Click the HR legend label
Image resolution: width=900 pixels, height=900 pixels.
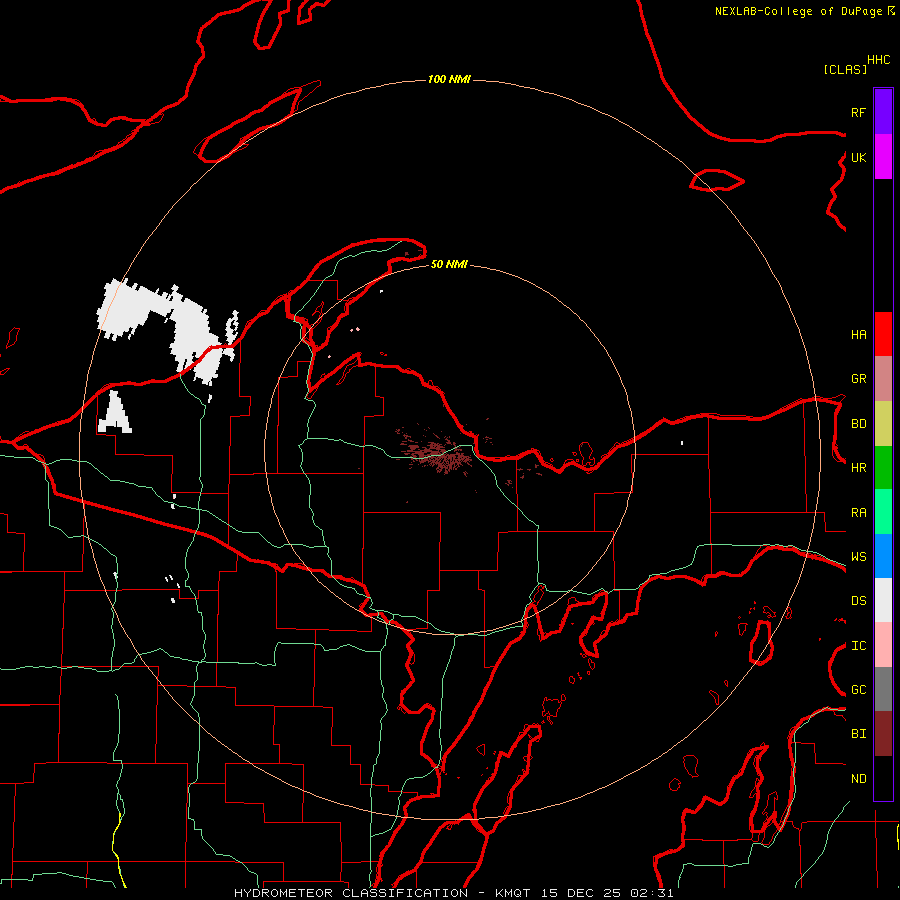(x=858, y=468)
